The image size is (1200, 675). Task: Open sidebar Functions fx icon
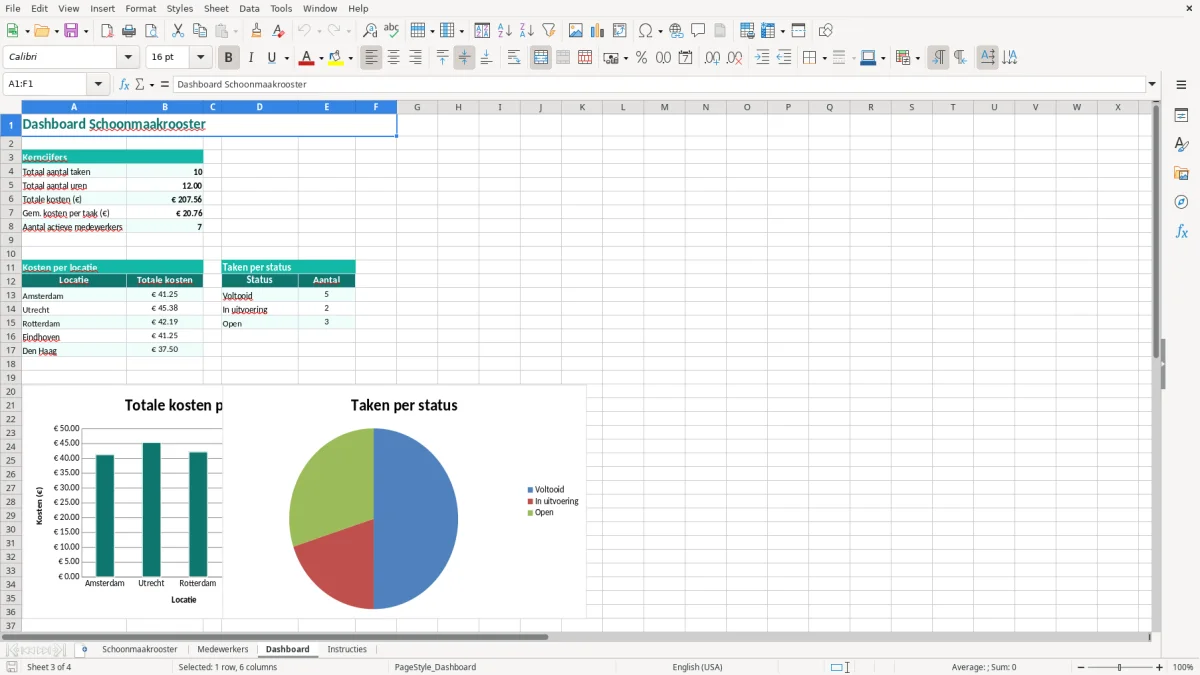tap(1181, 231)
